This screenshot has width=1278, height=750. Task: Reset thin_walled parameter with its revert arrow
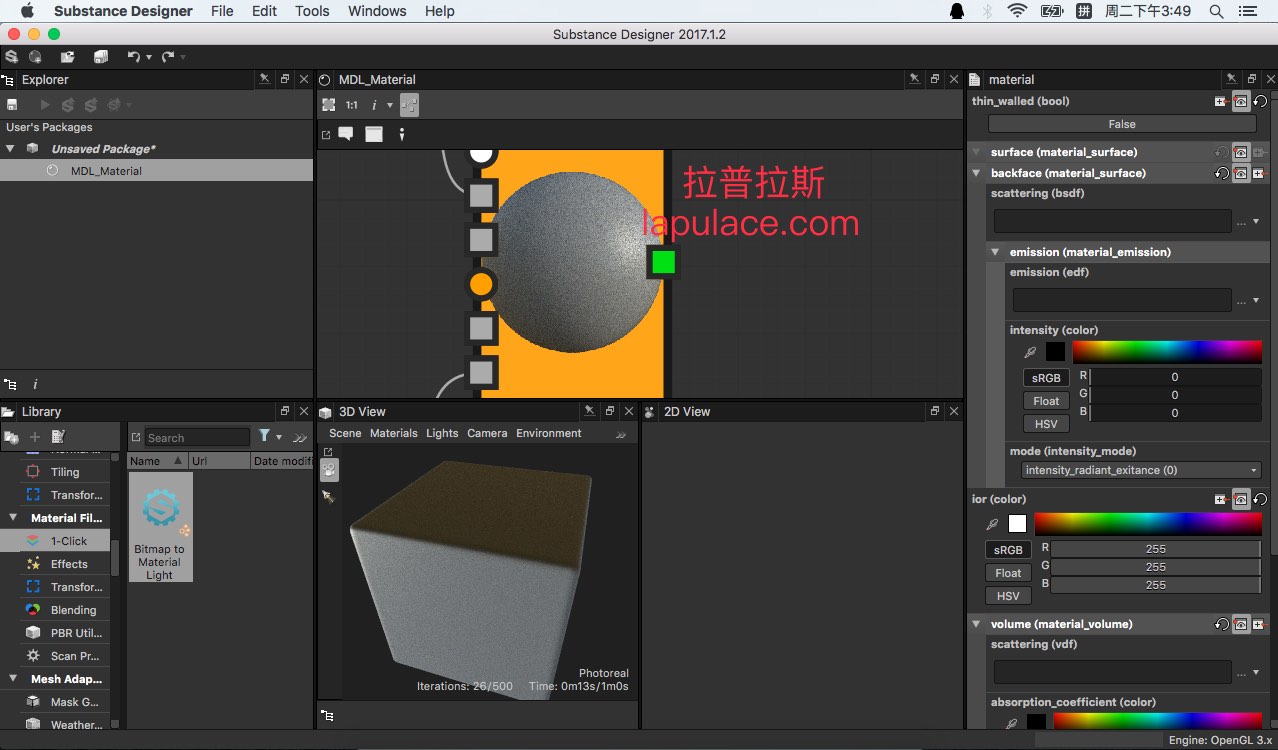pos(1260,101)
